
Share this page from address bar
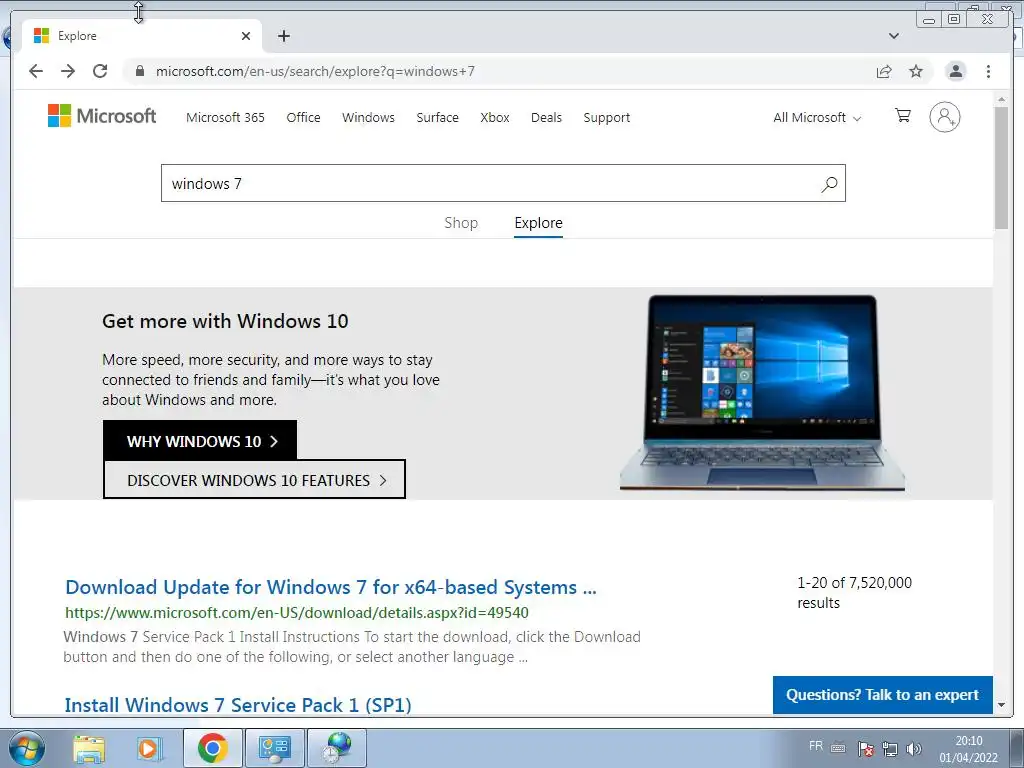(x=884, y=71)
